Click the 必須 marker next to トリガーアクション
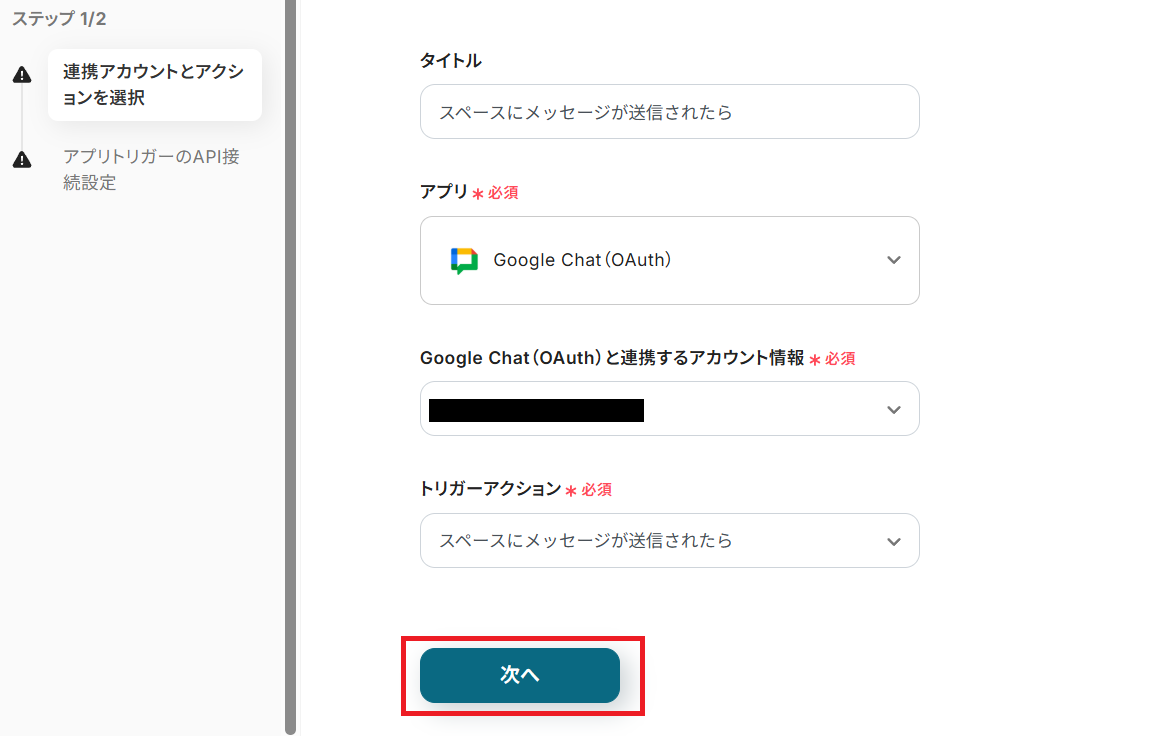Image resolution: width=1176 pixels, height=736 pixels. pyautogui.click(x=596, y=490)
